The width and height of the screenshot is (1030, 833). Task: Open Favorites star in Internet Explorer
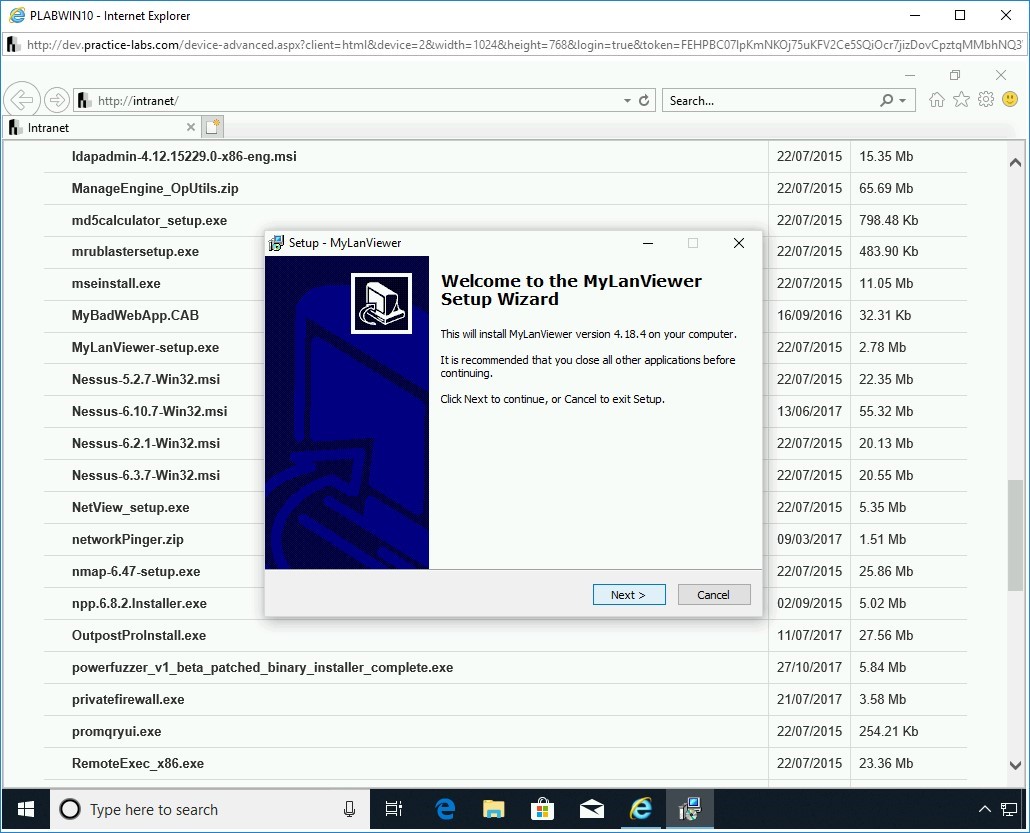961,100
